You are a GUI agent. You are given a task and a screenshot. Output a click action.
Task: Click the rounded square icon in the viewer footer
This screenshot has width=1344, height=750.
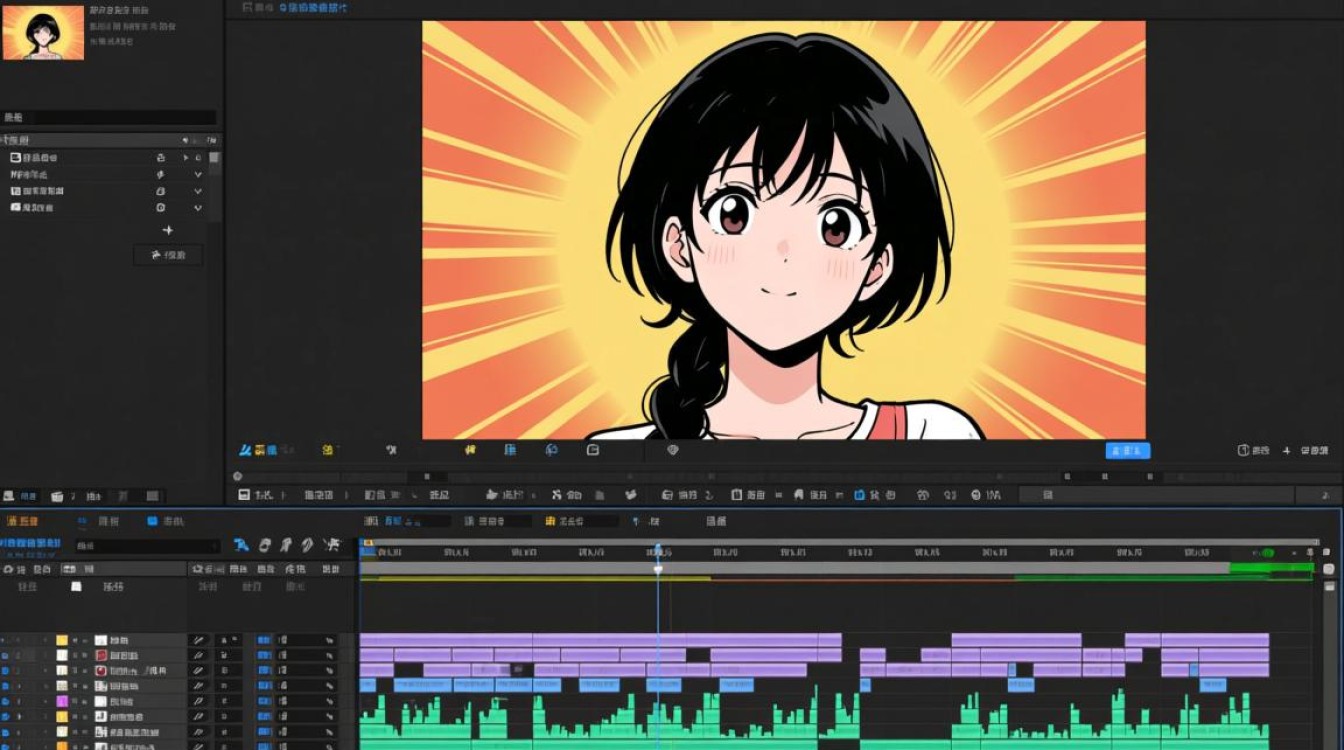[592, 450]
